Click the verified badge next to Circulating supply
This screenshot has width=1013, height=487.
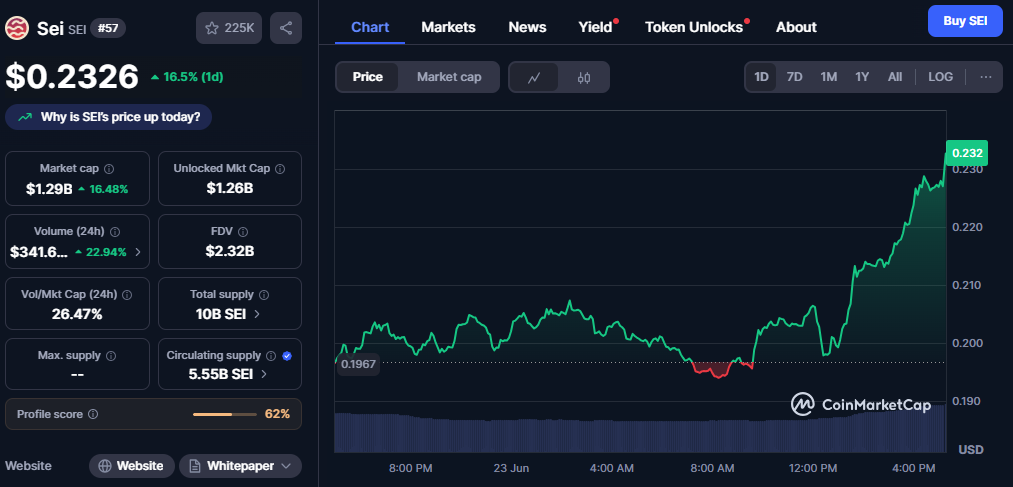pos(287,356)
